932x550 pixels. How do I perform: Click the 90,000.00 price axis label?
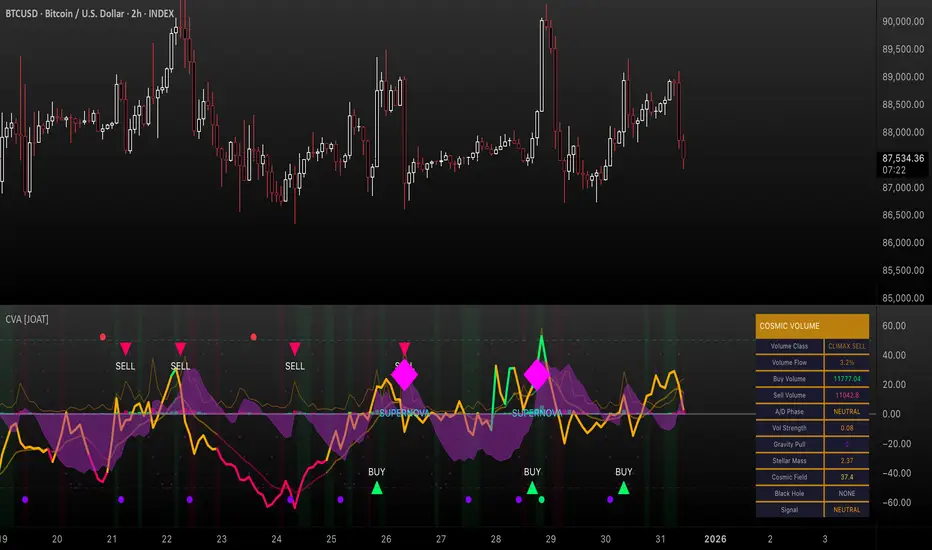[903, 21]
